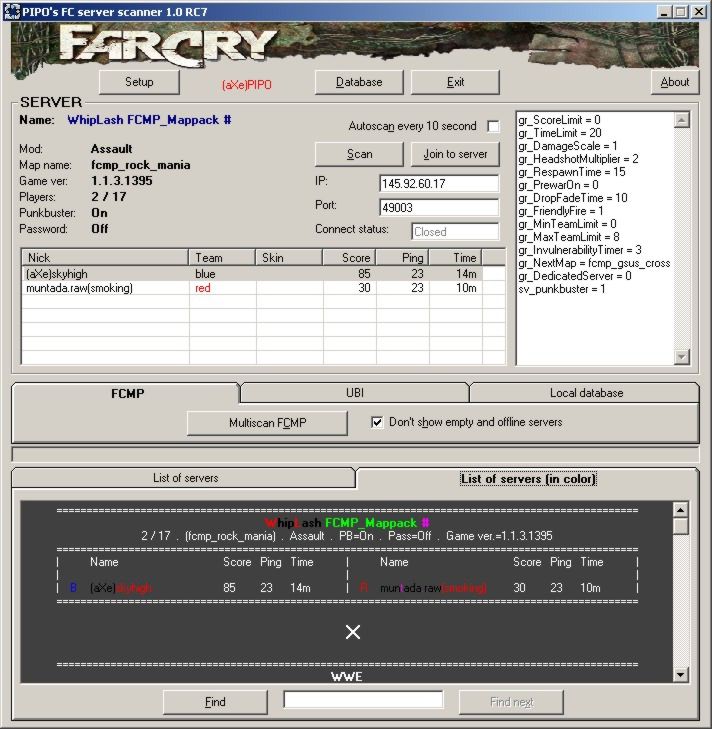Screen dimensions: 712x729
Task: Click the Find button
Action: (x=215, y=702)
